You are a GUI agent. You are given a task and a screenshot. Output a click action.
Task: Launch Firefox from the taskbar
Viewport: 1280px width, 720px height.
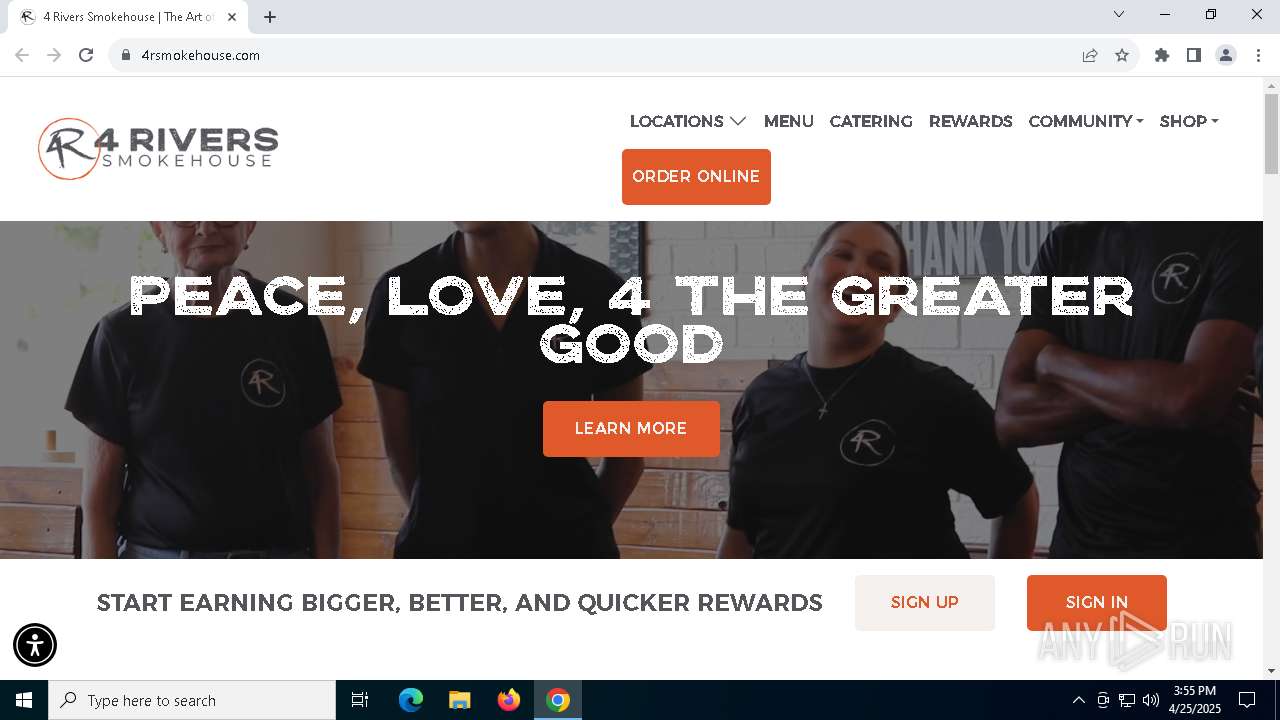tap(509, 700)
